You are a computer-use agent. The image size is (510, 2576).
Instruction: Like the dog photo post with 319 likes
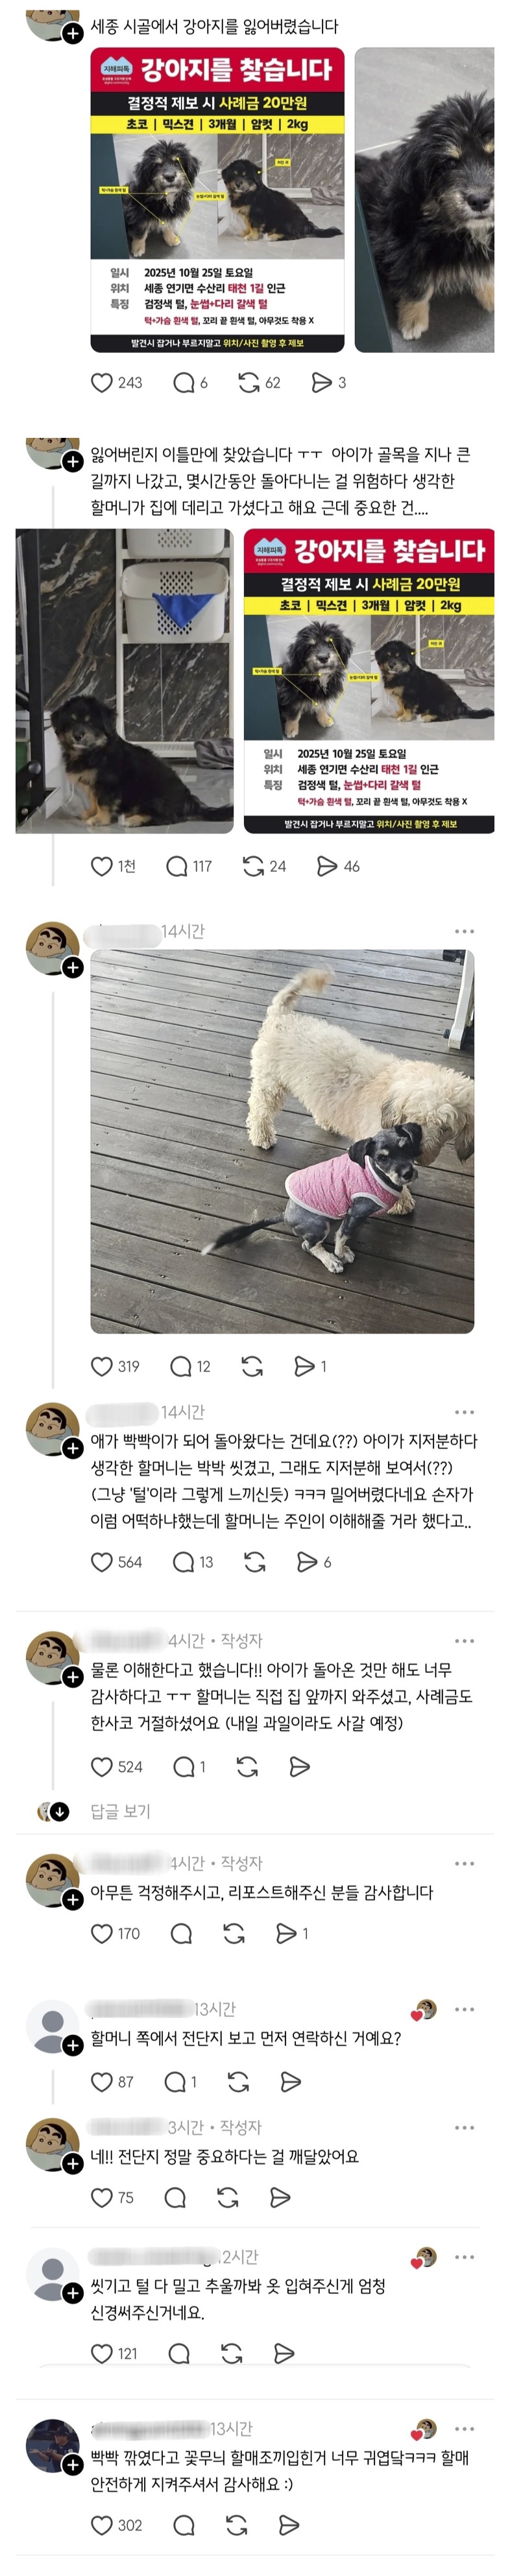click(102, 1366)
